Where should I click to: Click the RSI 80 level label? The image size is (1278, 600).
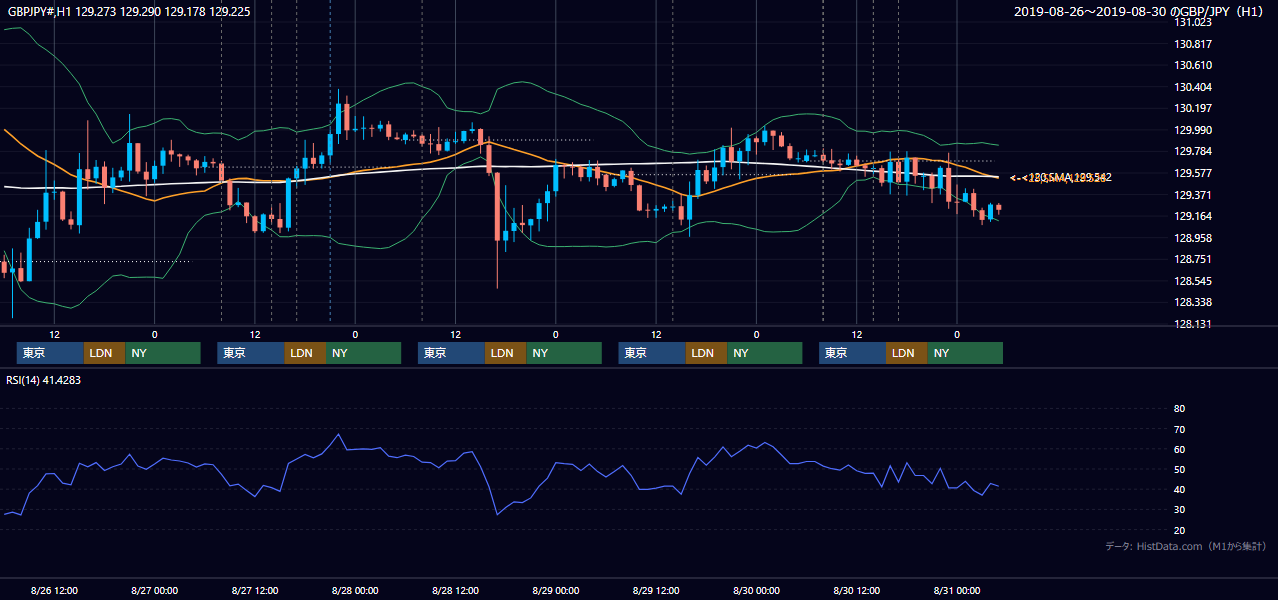1179,409
